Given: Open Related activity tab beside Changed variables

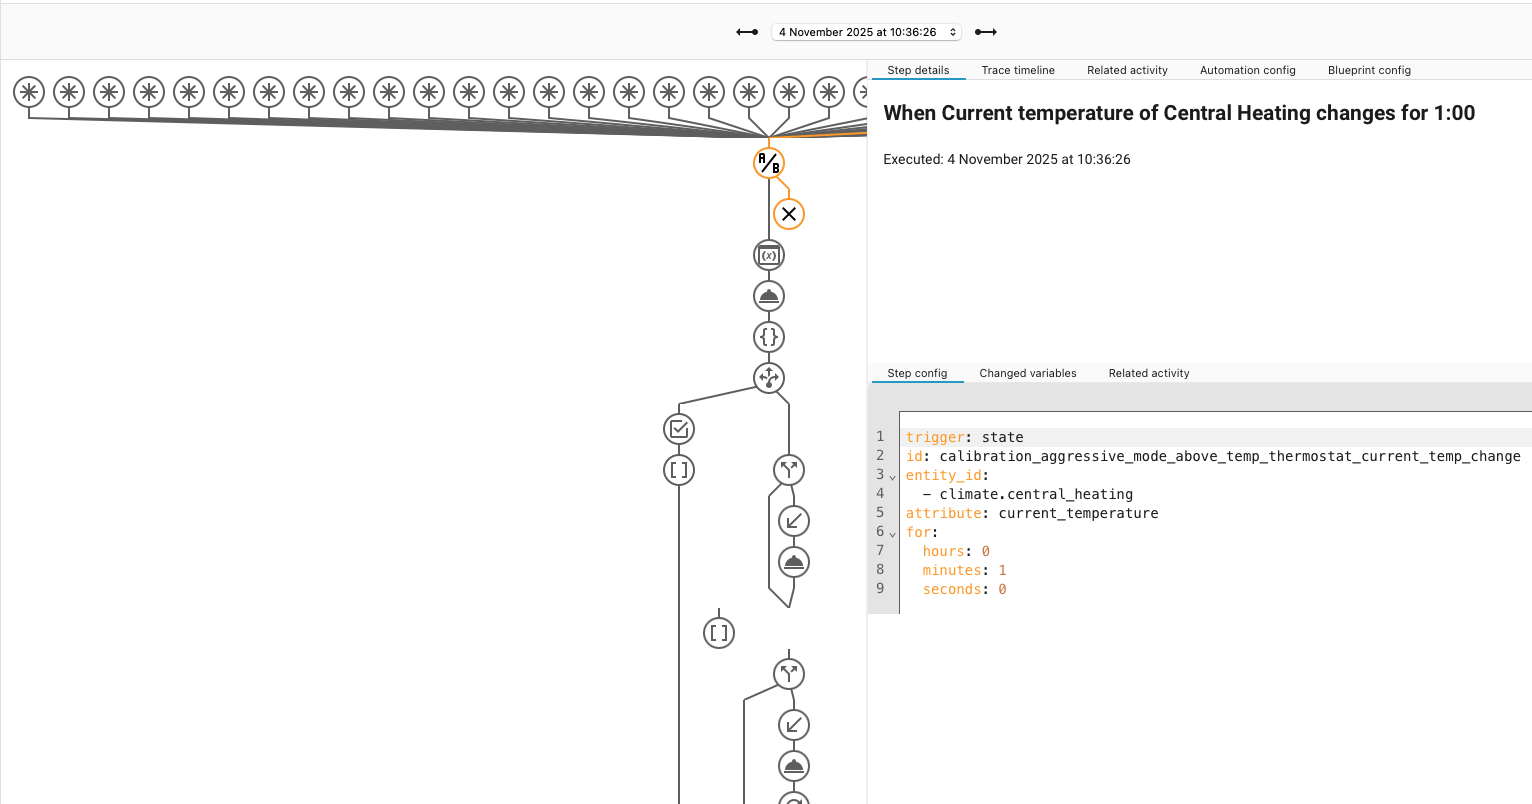Looking at the screenshot, I should click(x=1149, y=373).
